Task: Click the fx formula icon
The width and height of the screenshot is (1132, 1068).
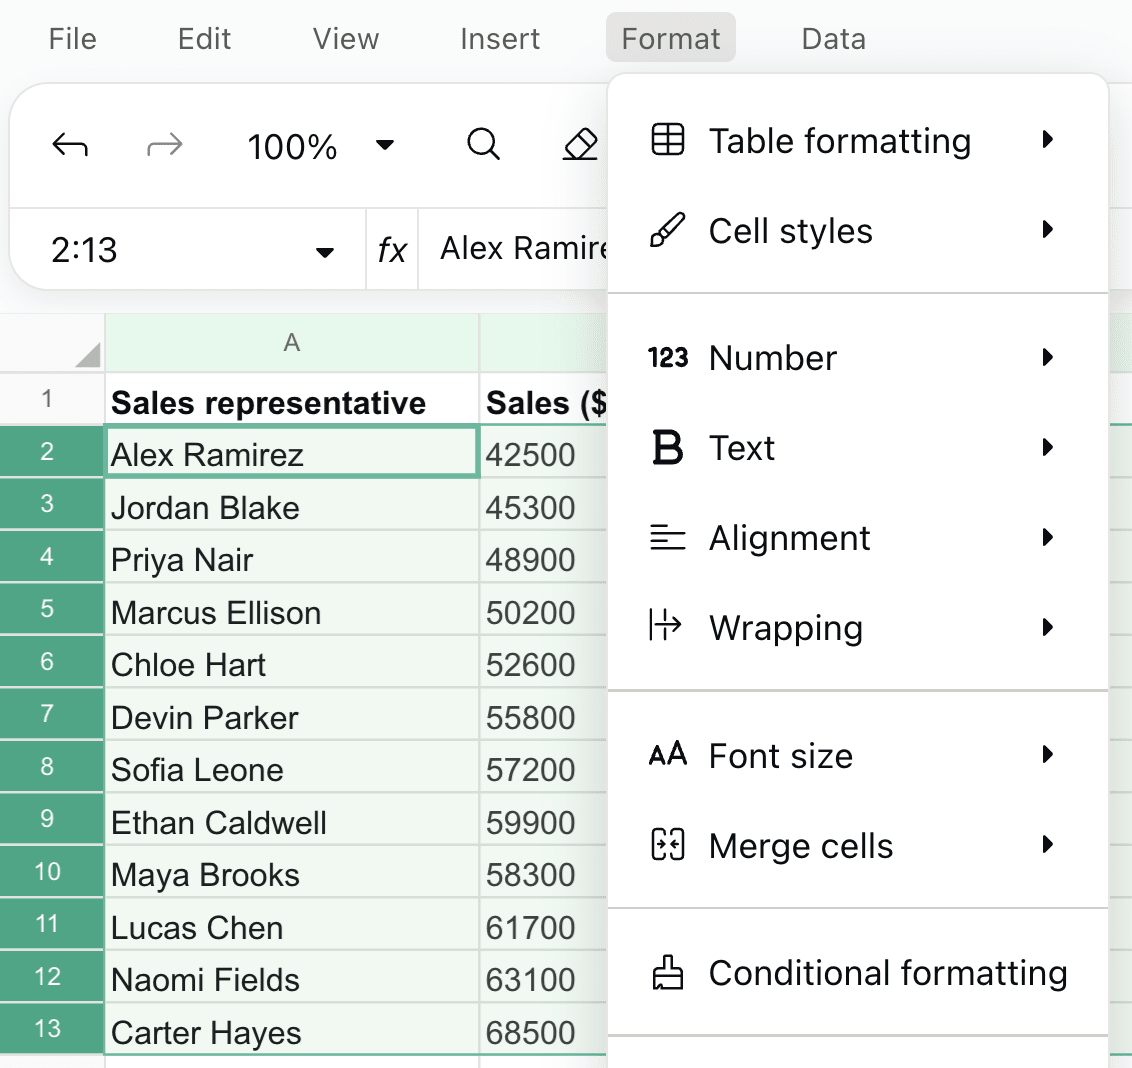Action: click(x=393, y=249)
